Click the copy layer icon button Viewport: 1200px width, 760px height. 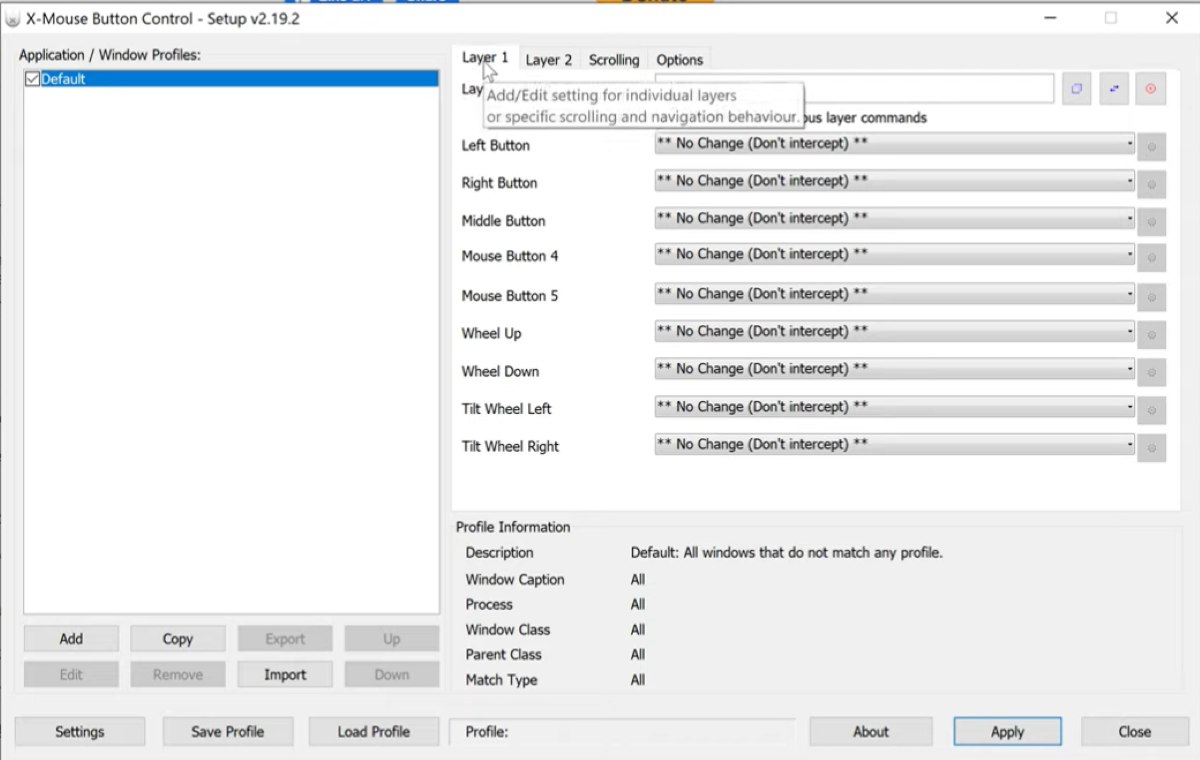click(x=1077, y=88)
